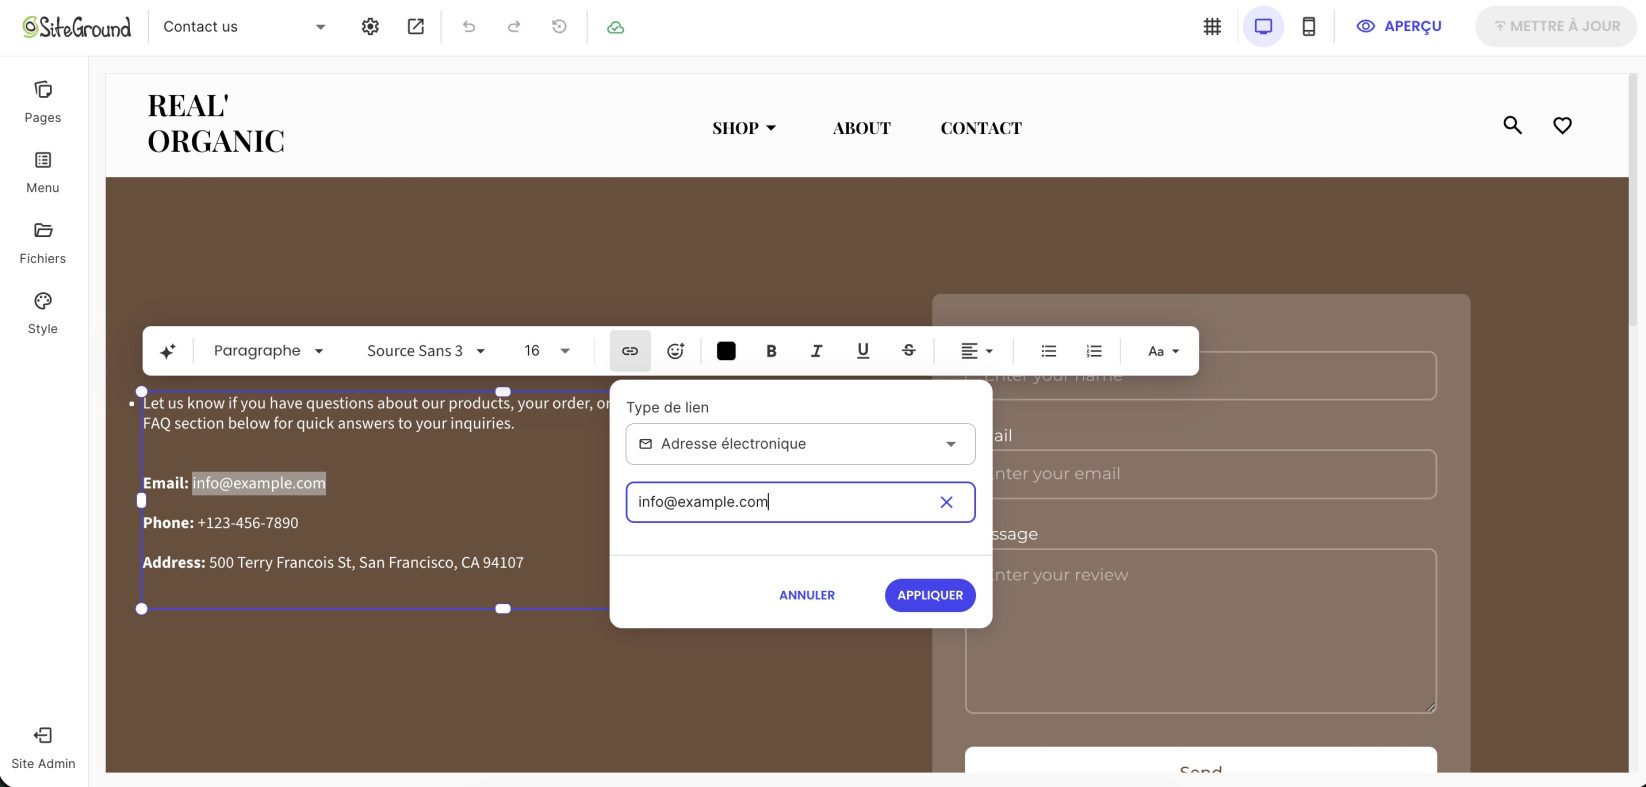Open the Style palette panel
Viewport: 1646px width, 787px height.
(43, 314)
